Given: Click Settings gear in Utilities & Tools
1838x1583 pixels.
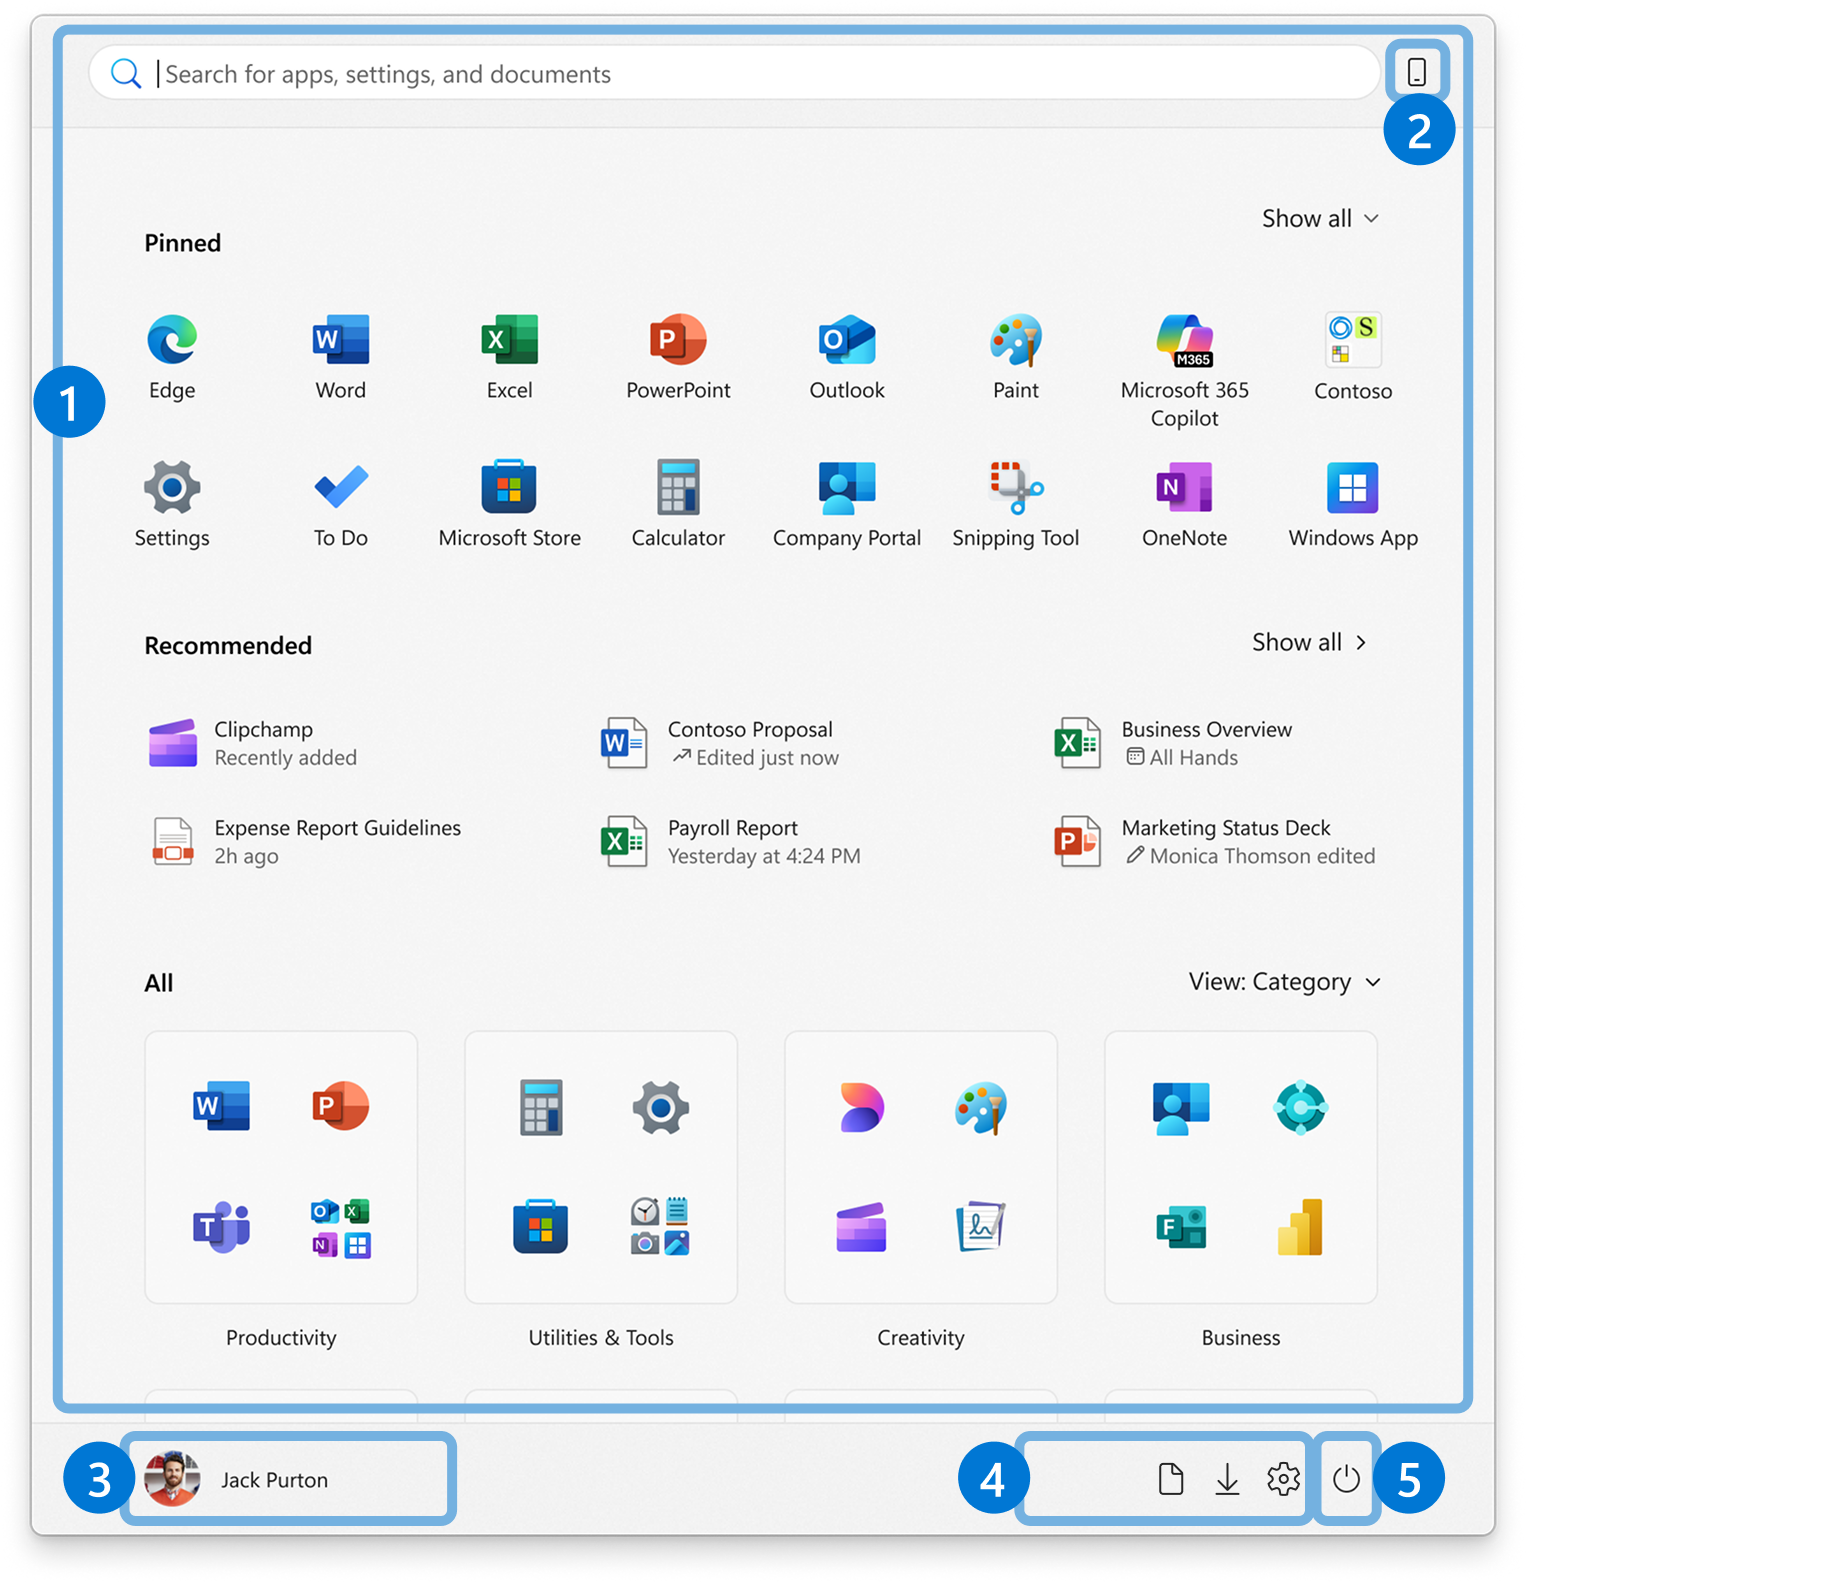Looking at the screenshot, I should (x=661, y=1107).
